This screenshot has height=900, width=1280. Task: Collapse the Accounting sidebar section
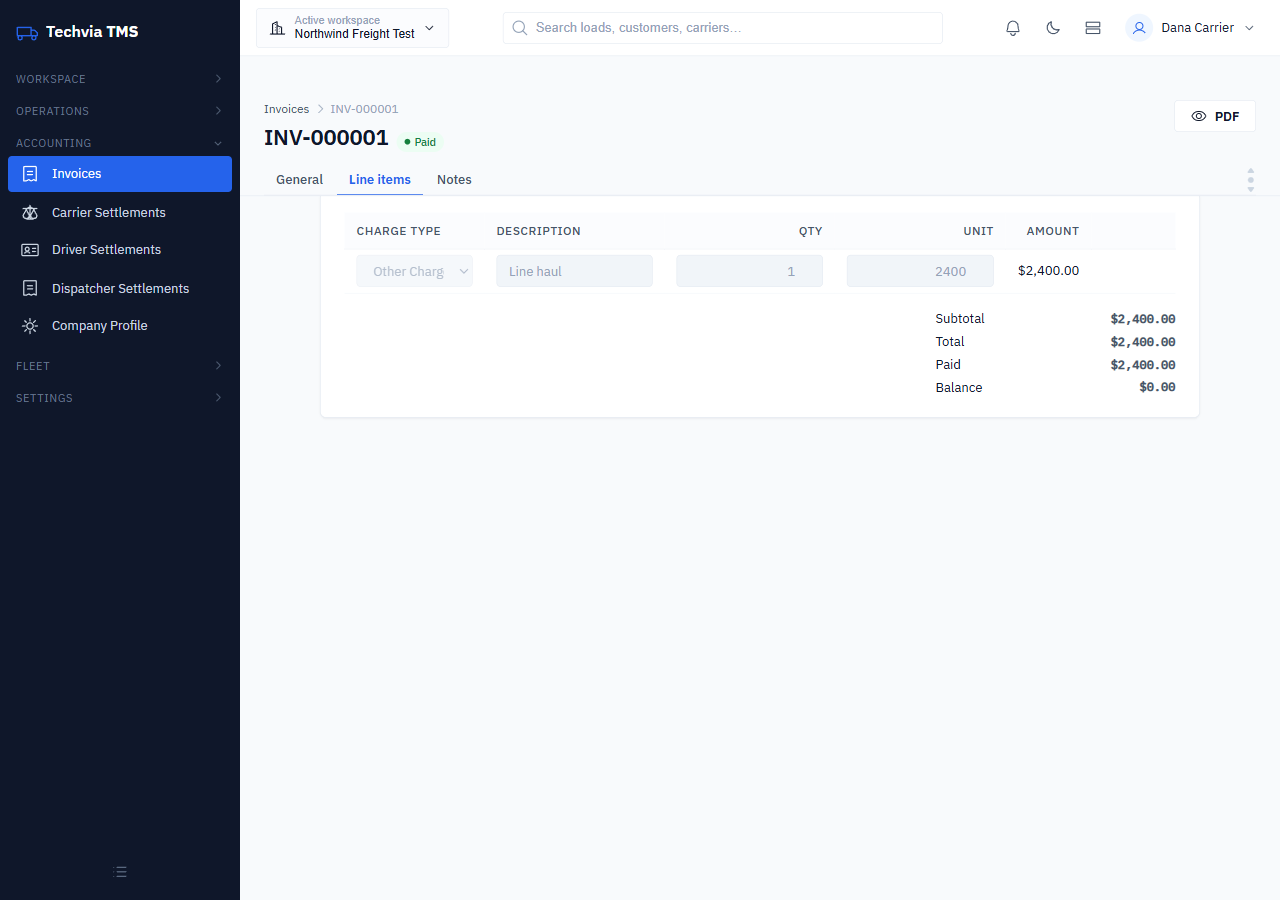click(x=120, y=143)
